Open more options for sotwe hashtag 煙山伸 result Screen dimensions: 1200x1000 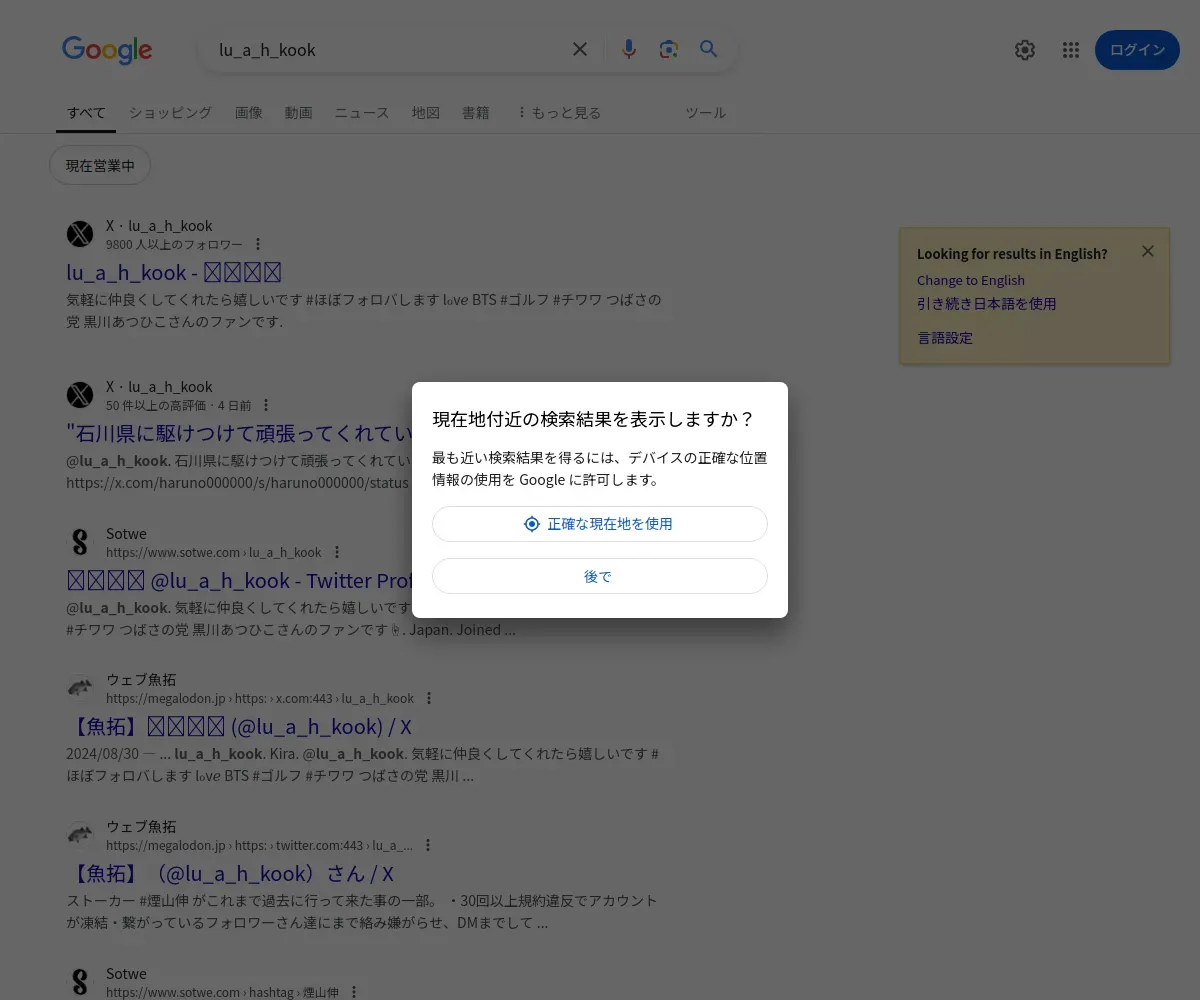(x=353, y=992)
